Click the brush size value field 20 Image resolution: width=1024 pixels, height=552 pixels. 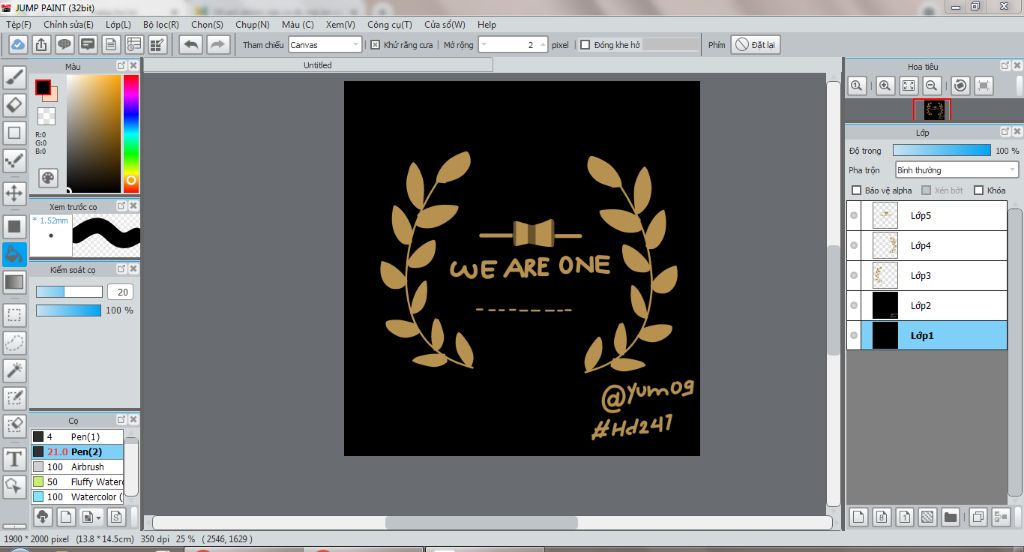pyautogui.click(x=121, y=292)
